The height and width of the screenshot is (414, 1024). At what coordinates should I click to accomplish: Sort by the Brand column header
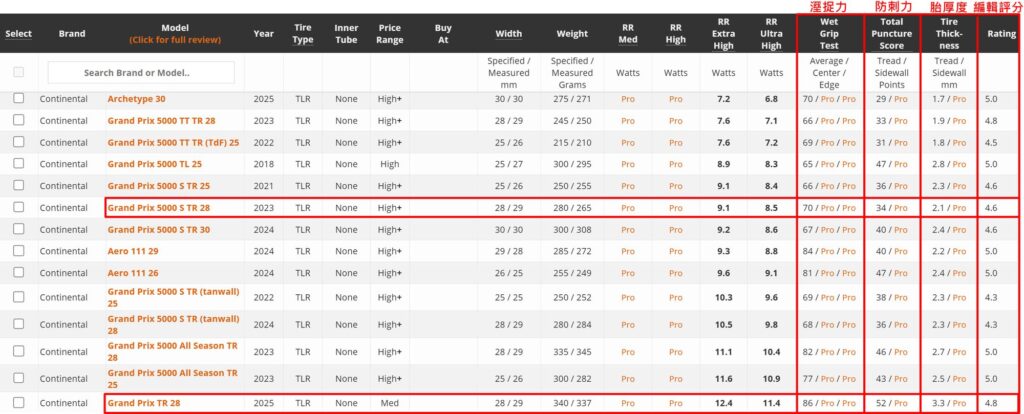(x=72, y=34)
